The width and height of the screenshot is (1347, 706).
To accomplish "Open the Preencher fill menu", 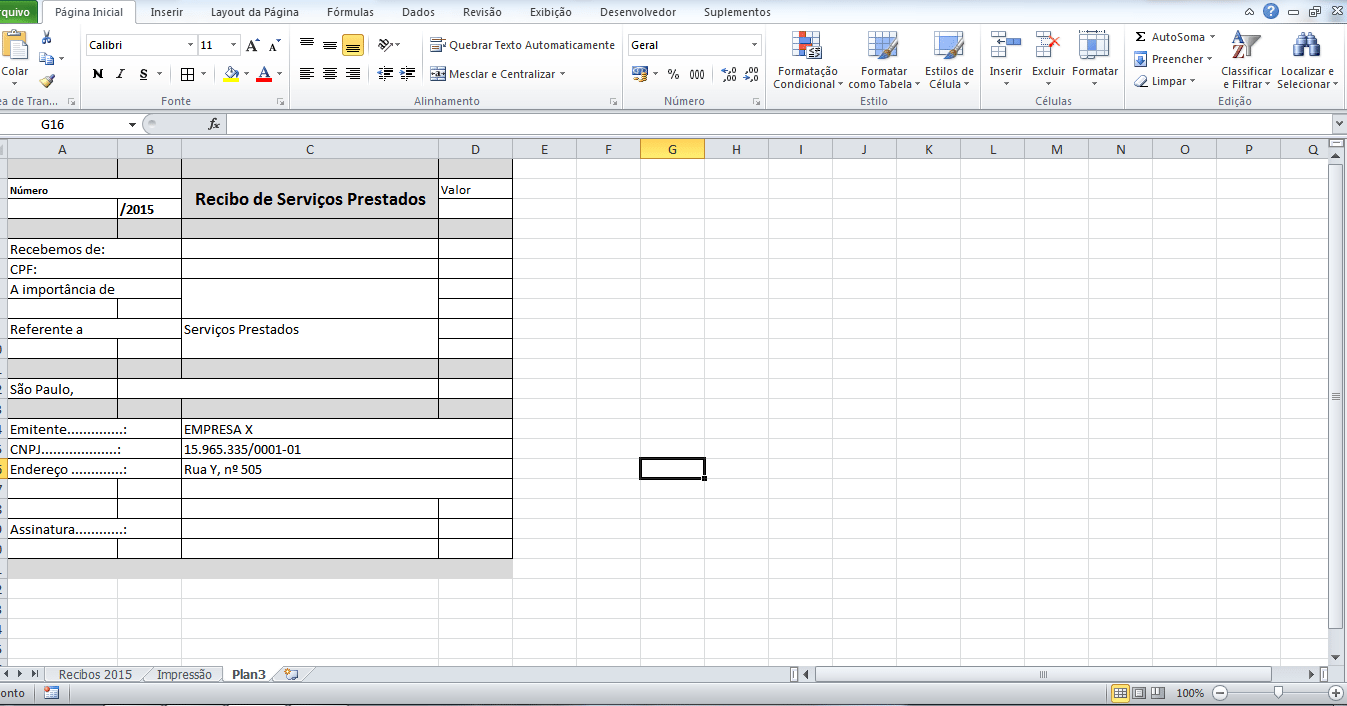I will point(1173,59).
